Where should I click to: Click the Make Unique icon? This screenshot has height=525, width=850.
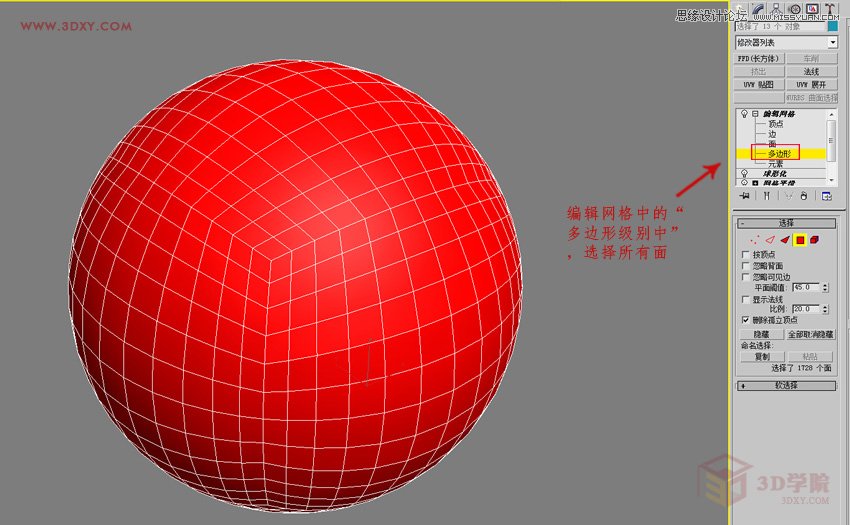pos(788,196)
